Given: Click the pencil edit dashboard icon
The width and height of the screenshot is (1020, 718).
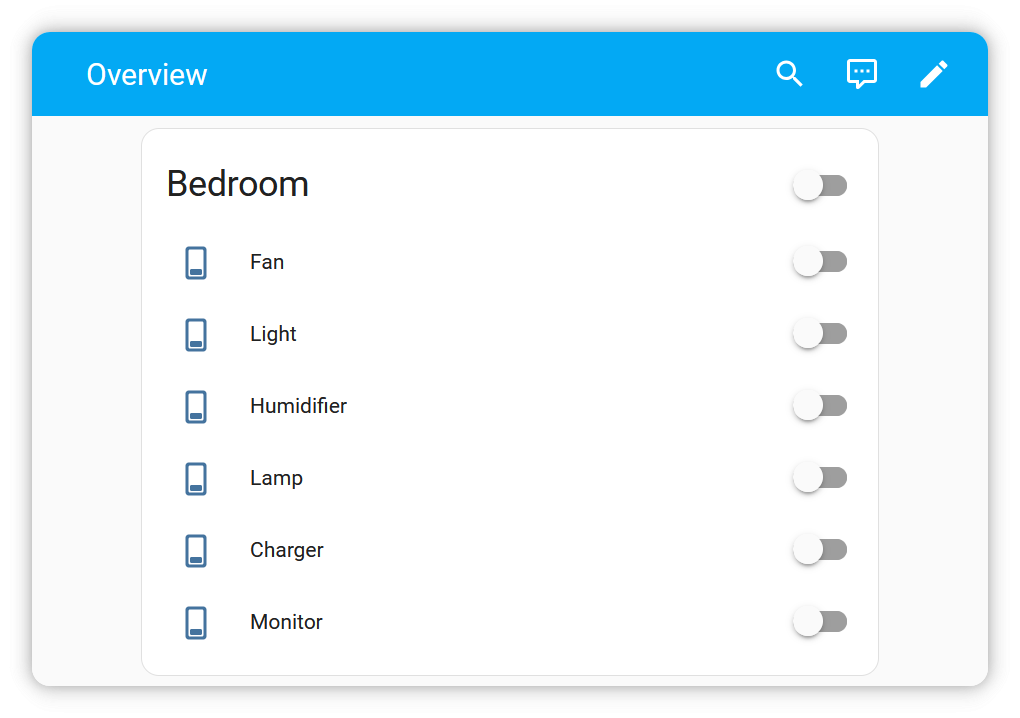Looking at the screenshot, I should pos(933,74).
